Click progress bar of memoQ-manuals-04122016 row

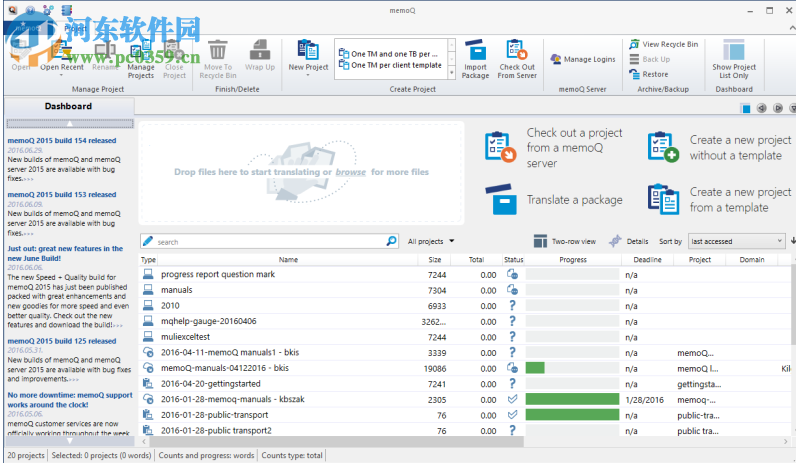click(572, 368)
